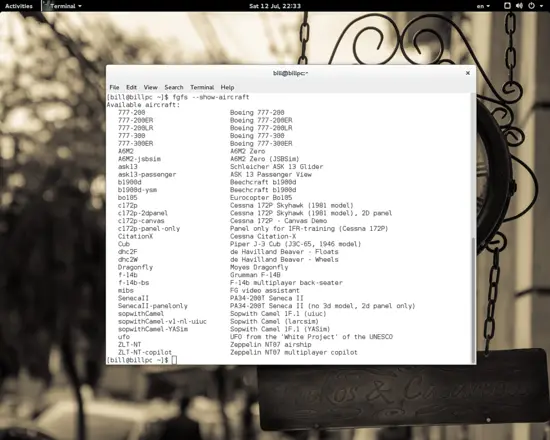Screen dimensions: 550x440
Task: Open the Edit menu
Action: [132, 87]
